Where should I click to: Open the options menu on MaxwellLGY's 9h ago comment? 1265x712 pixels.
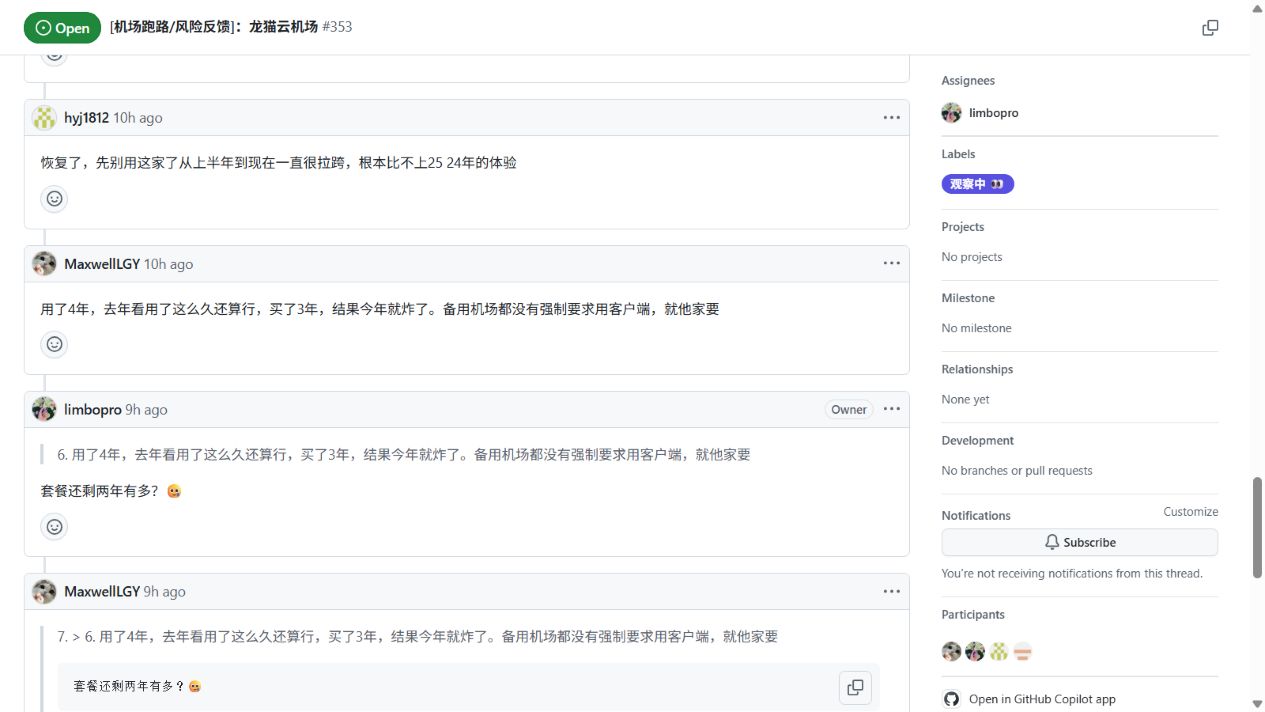[x=892, y=591]
